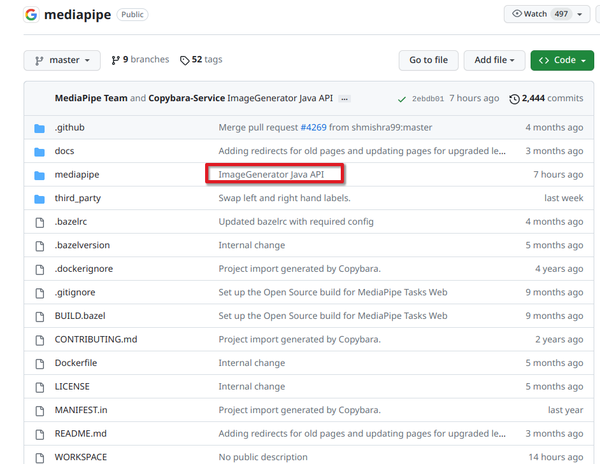Image resolution: width=600 pixels, height=464 pixels.
Task: Click the tags icon
Action: click(x=185, y=60)
